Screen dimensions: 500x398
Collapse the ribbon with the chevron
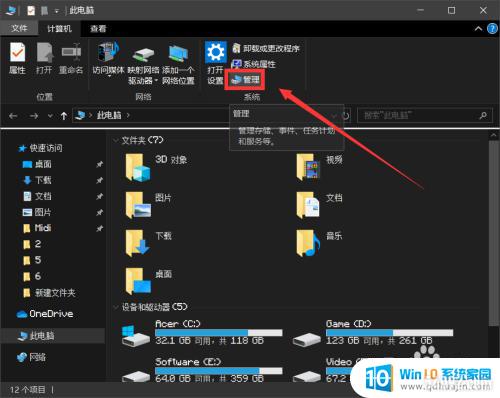click(x=478, y=29)
